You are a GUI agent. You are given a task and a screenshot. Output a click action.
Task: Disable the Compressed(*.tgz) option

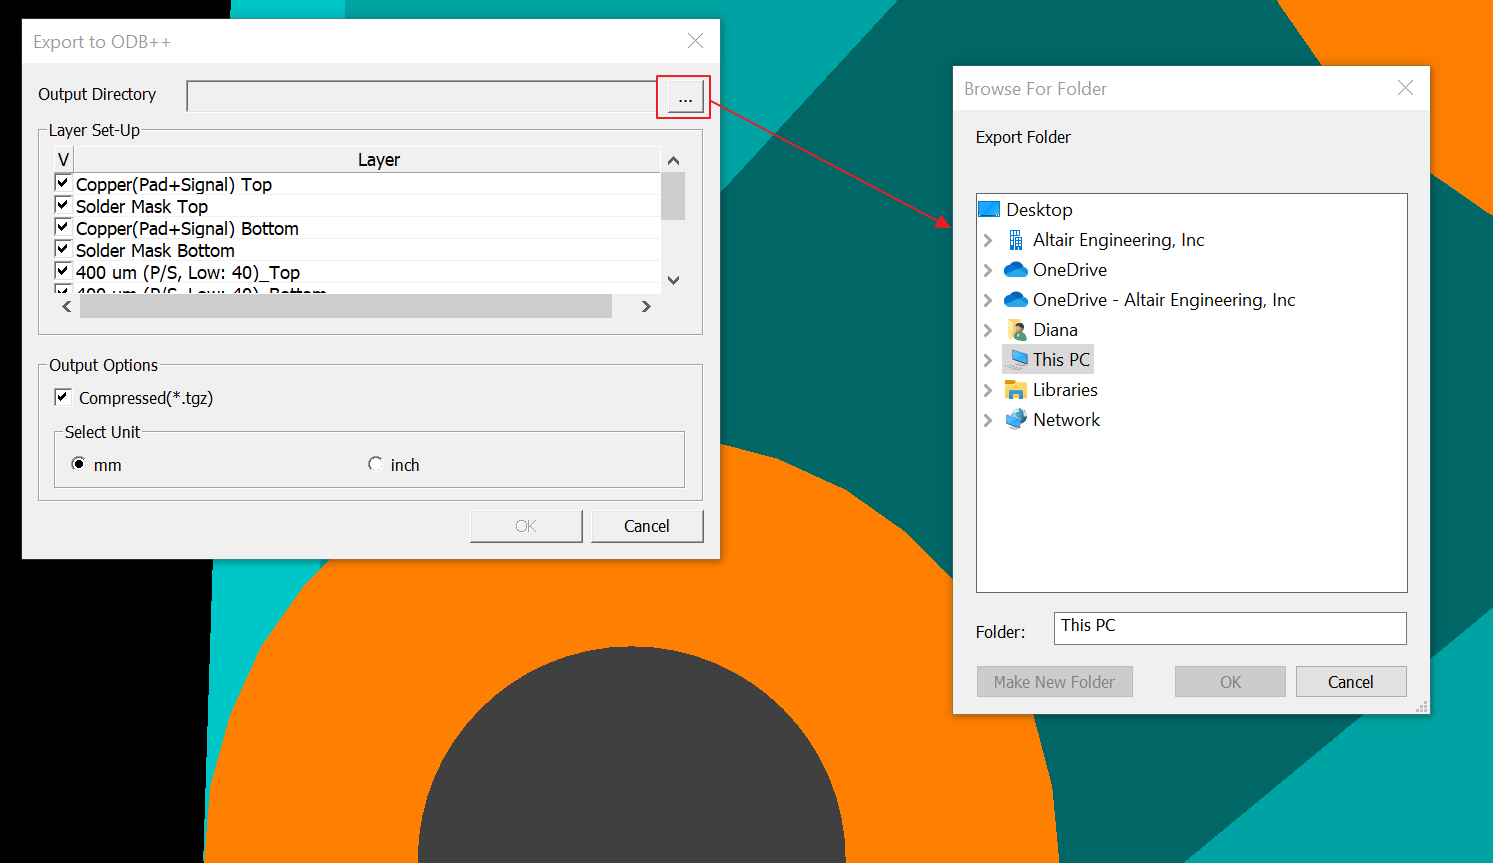click(x=63, y=398)
